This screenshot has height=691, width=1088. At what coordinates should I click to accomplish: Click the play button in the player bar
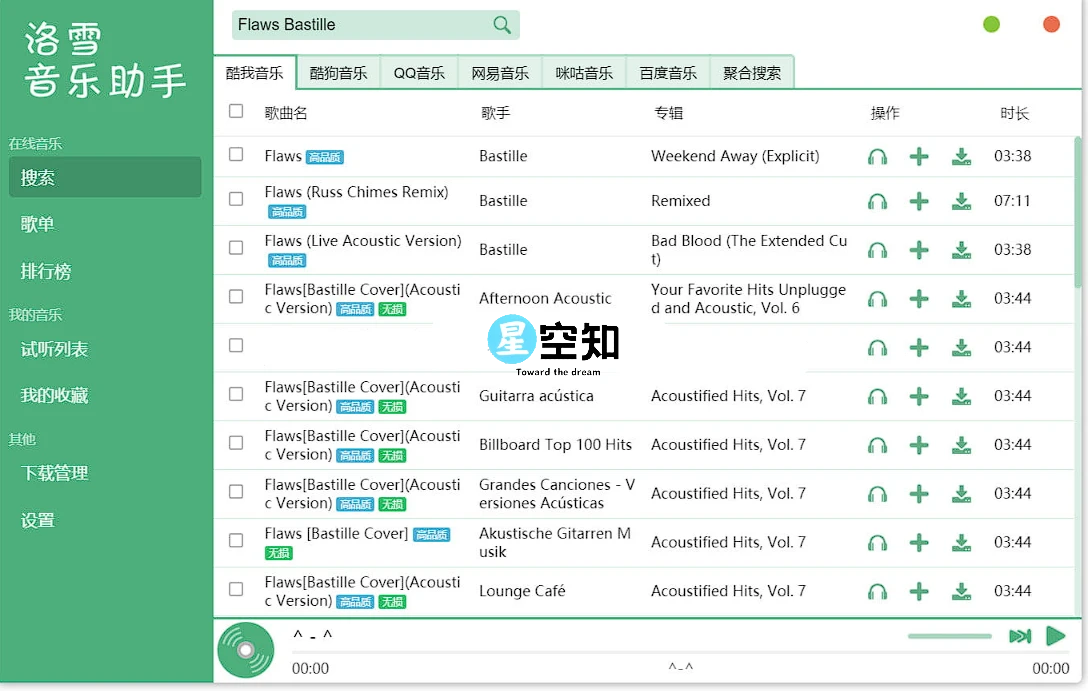pos(1055,635)
